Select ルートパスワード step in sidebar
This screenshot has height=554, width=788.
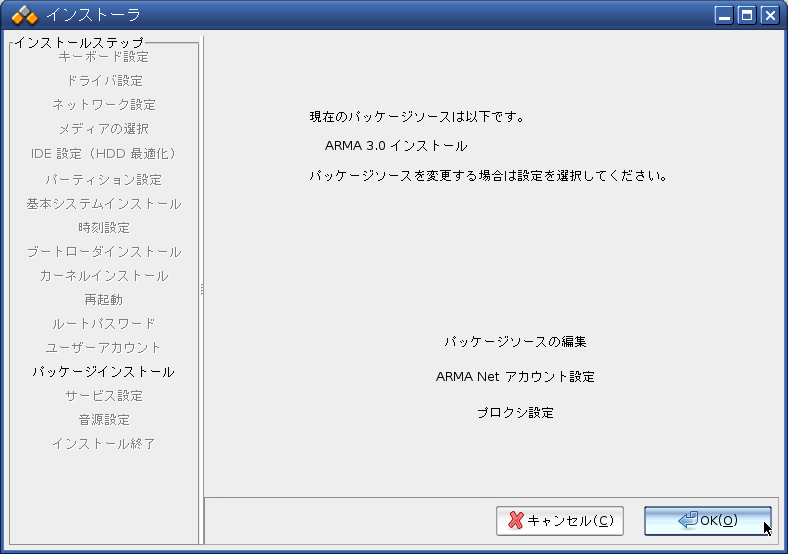[103, 324]
